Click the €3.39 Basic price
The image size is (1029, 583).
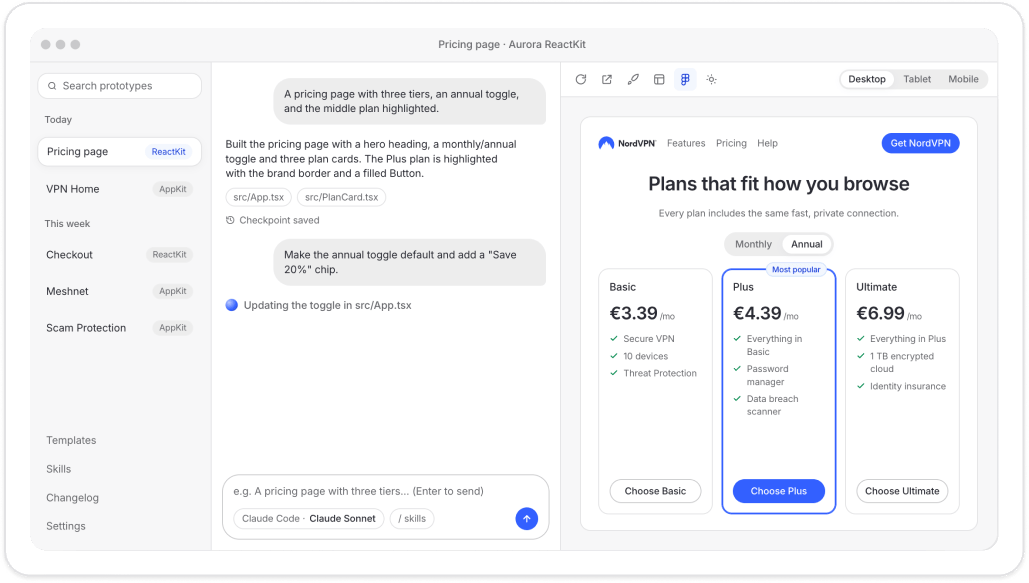tap(633, 314)
